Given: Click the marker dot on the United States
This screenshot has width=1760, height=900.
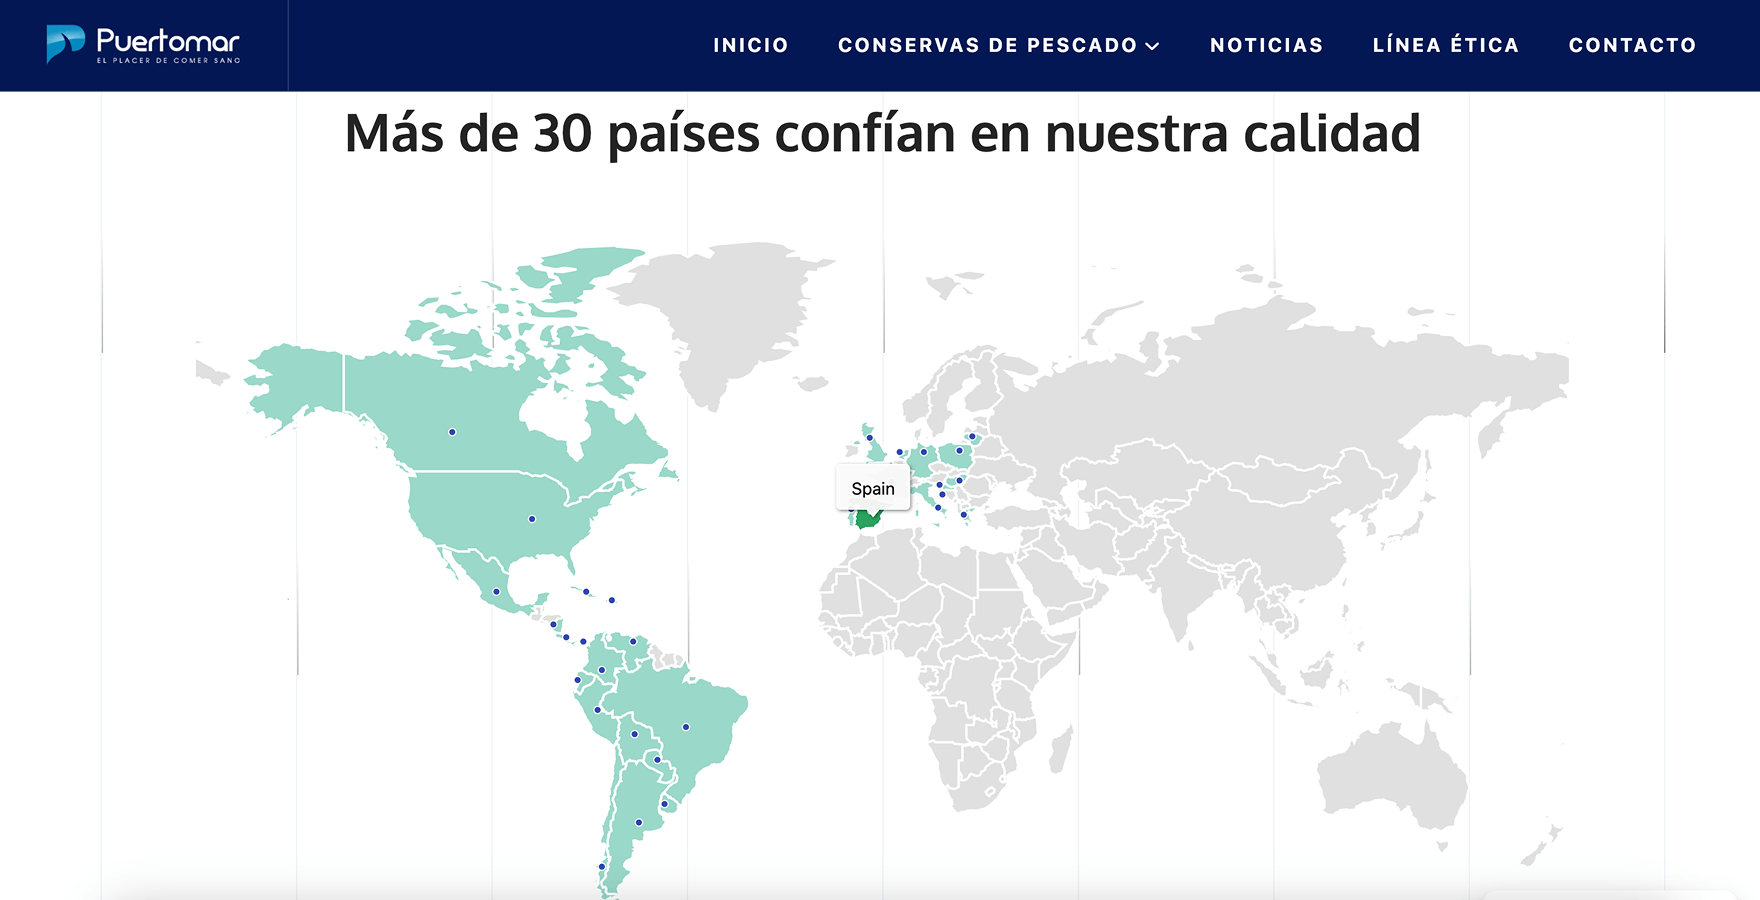Looking at the screenshot, I should tap(530, 518).
